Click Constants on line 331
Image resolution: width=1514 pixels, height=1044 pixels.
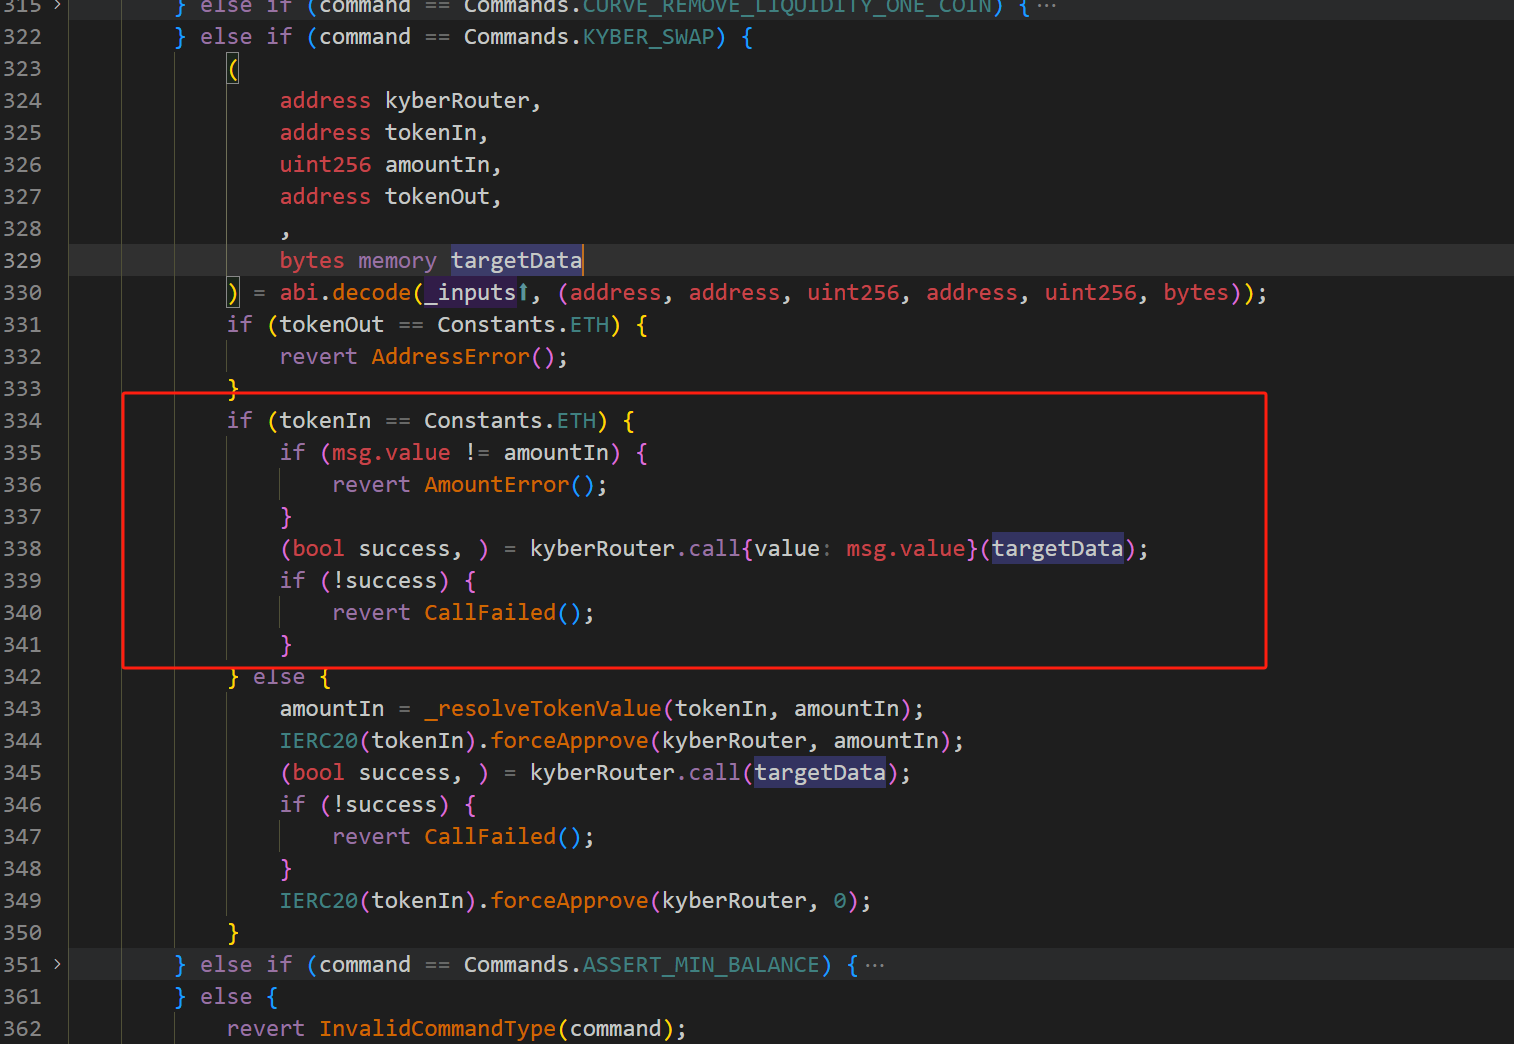coord(496,325)
